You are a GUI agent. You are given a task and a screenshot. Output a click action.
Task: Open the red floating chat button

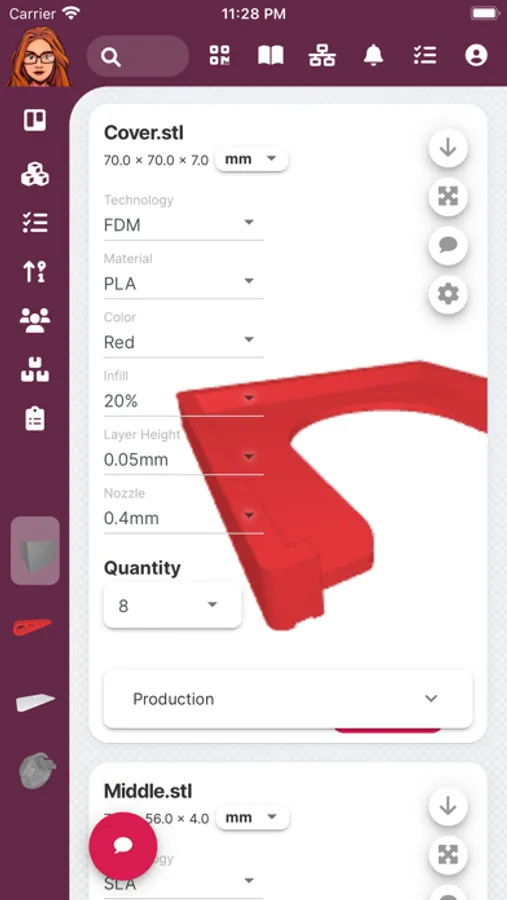(123, 846)
